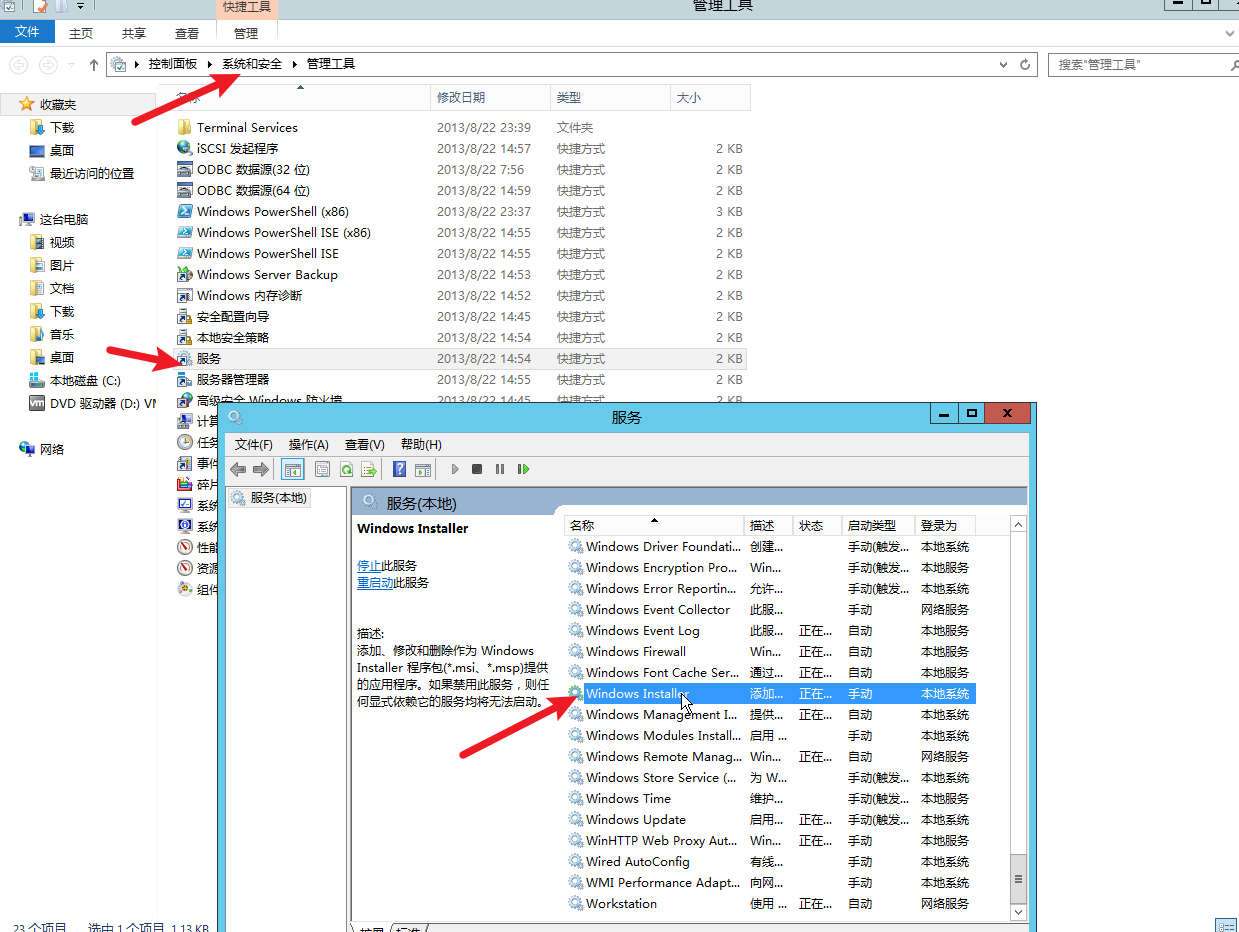Sort services by 启动类型 column header

pyautogui.click(x=879, y=525)
